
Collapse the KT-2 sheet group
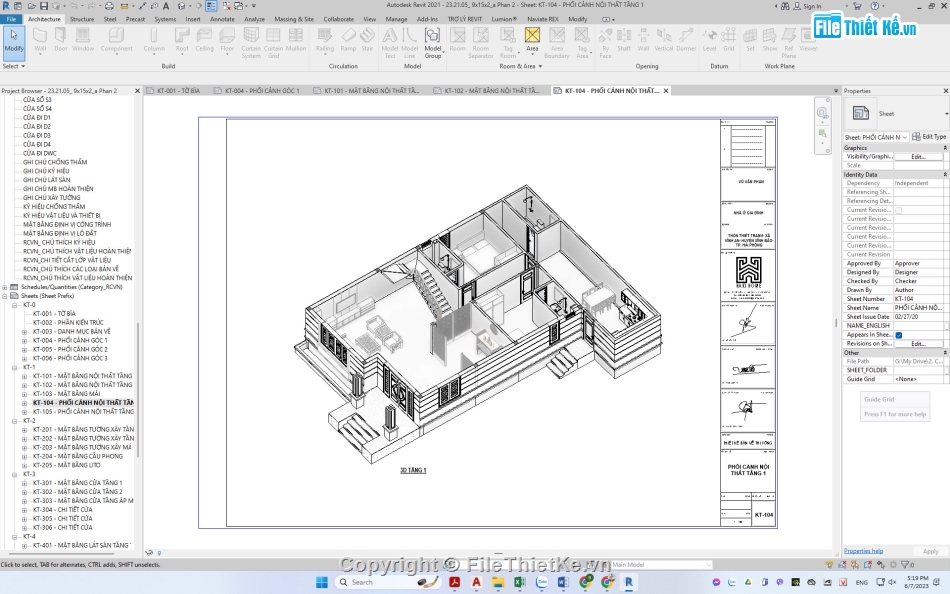[x=15, y=421]
